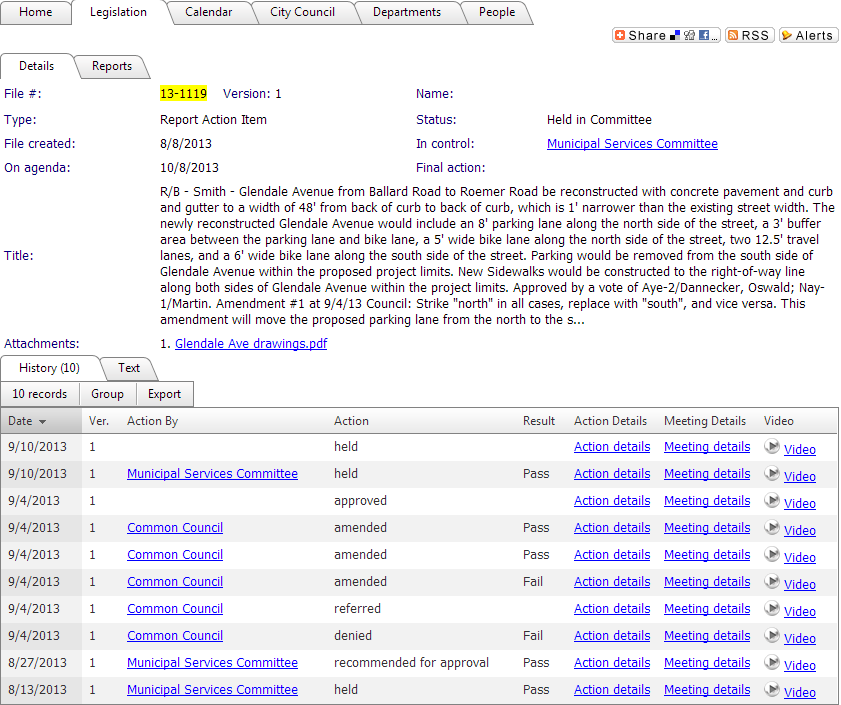Viewport: 841px width, 705px height.
Task: Open Meeting details for referred row
Action: (x=707, y=609)
